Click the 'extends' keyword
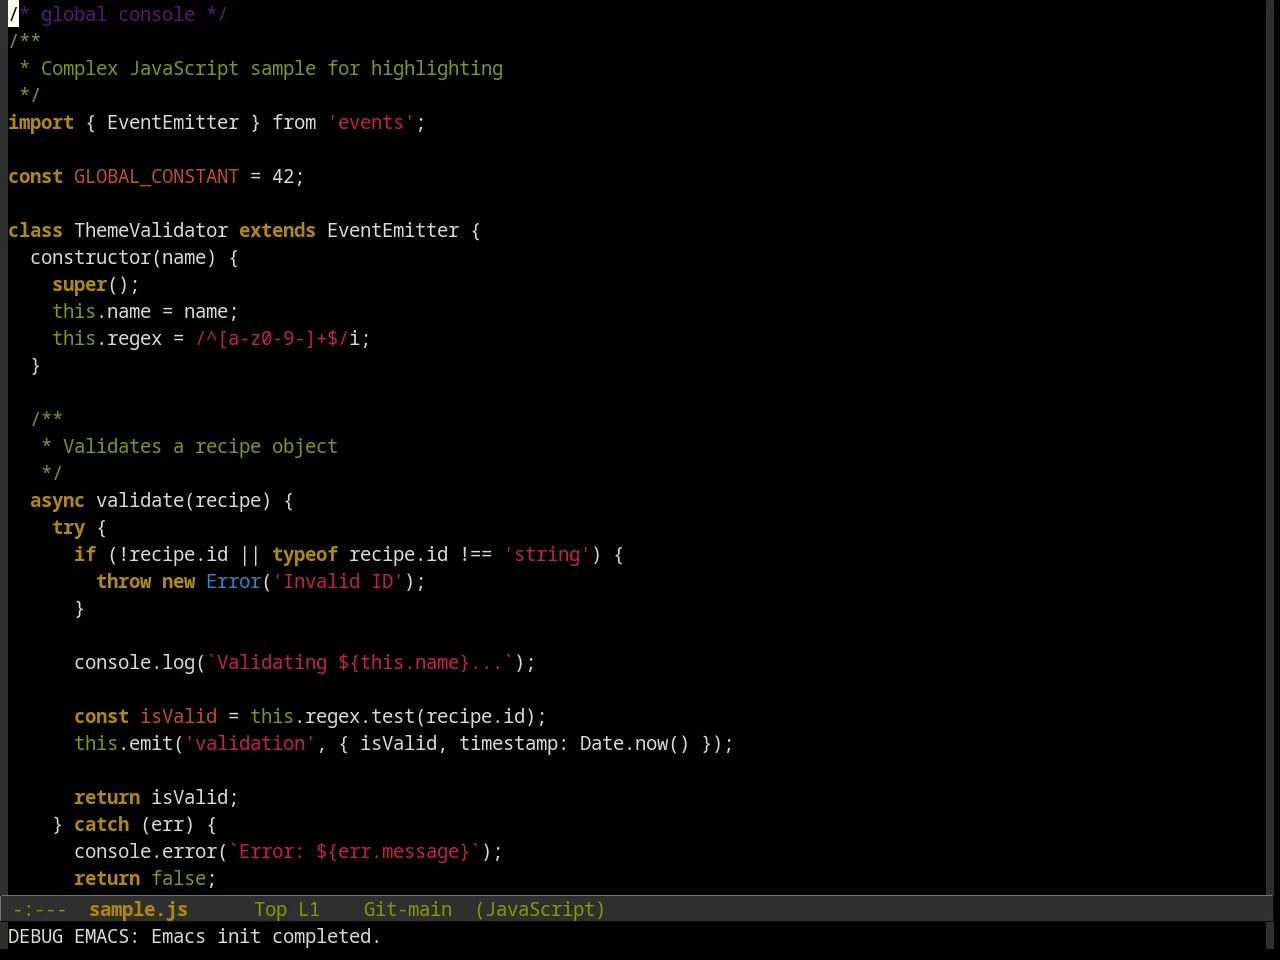Screen dimensions: 1280x960 coord(277,230)
